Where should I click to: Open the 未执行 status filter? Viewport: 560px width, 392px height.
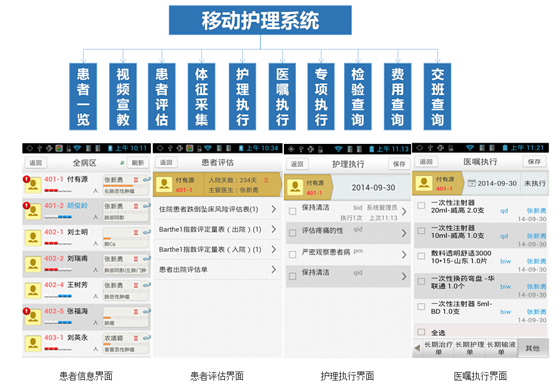point(534,183)
